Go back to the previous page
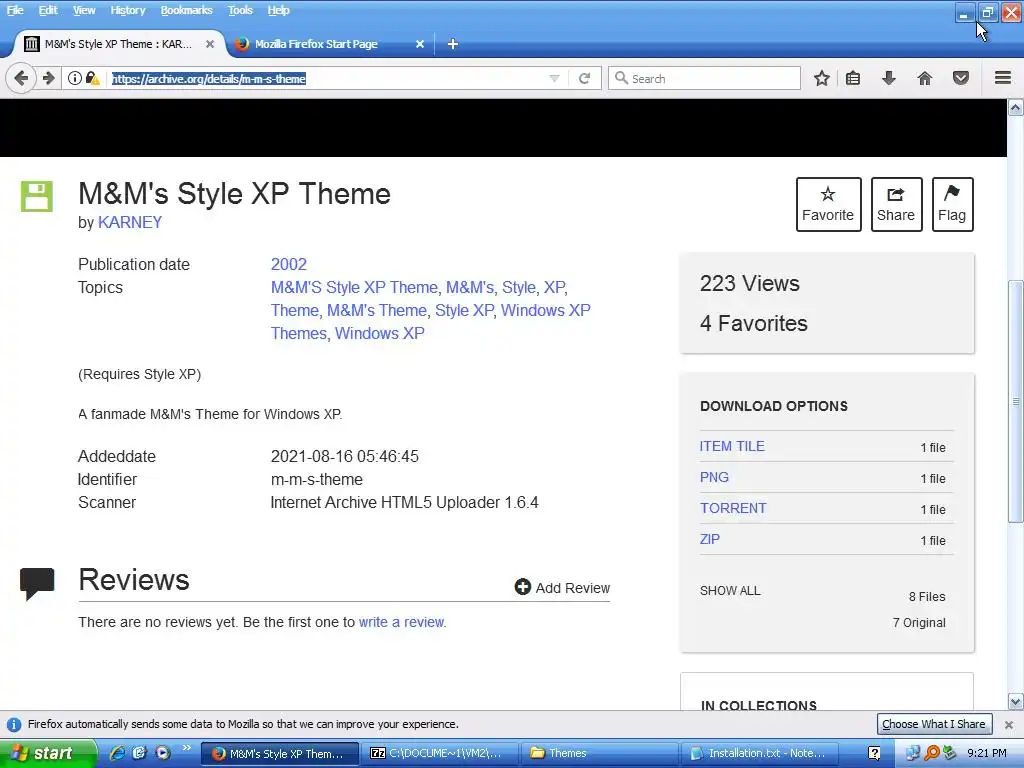 21,78
